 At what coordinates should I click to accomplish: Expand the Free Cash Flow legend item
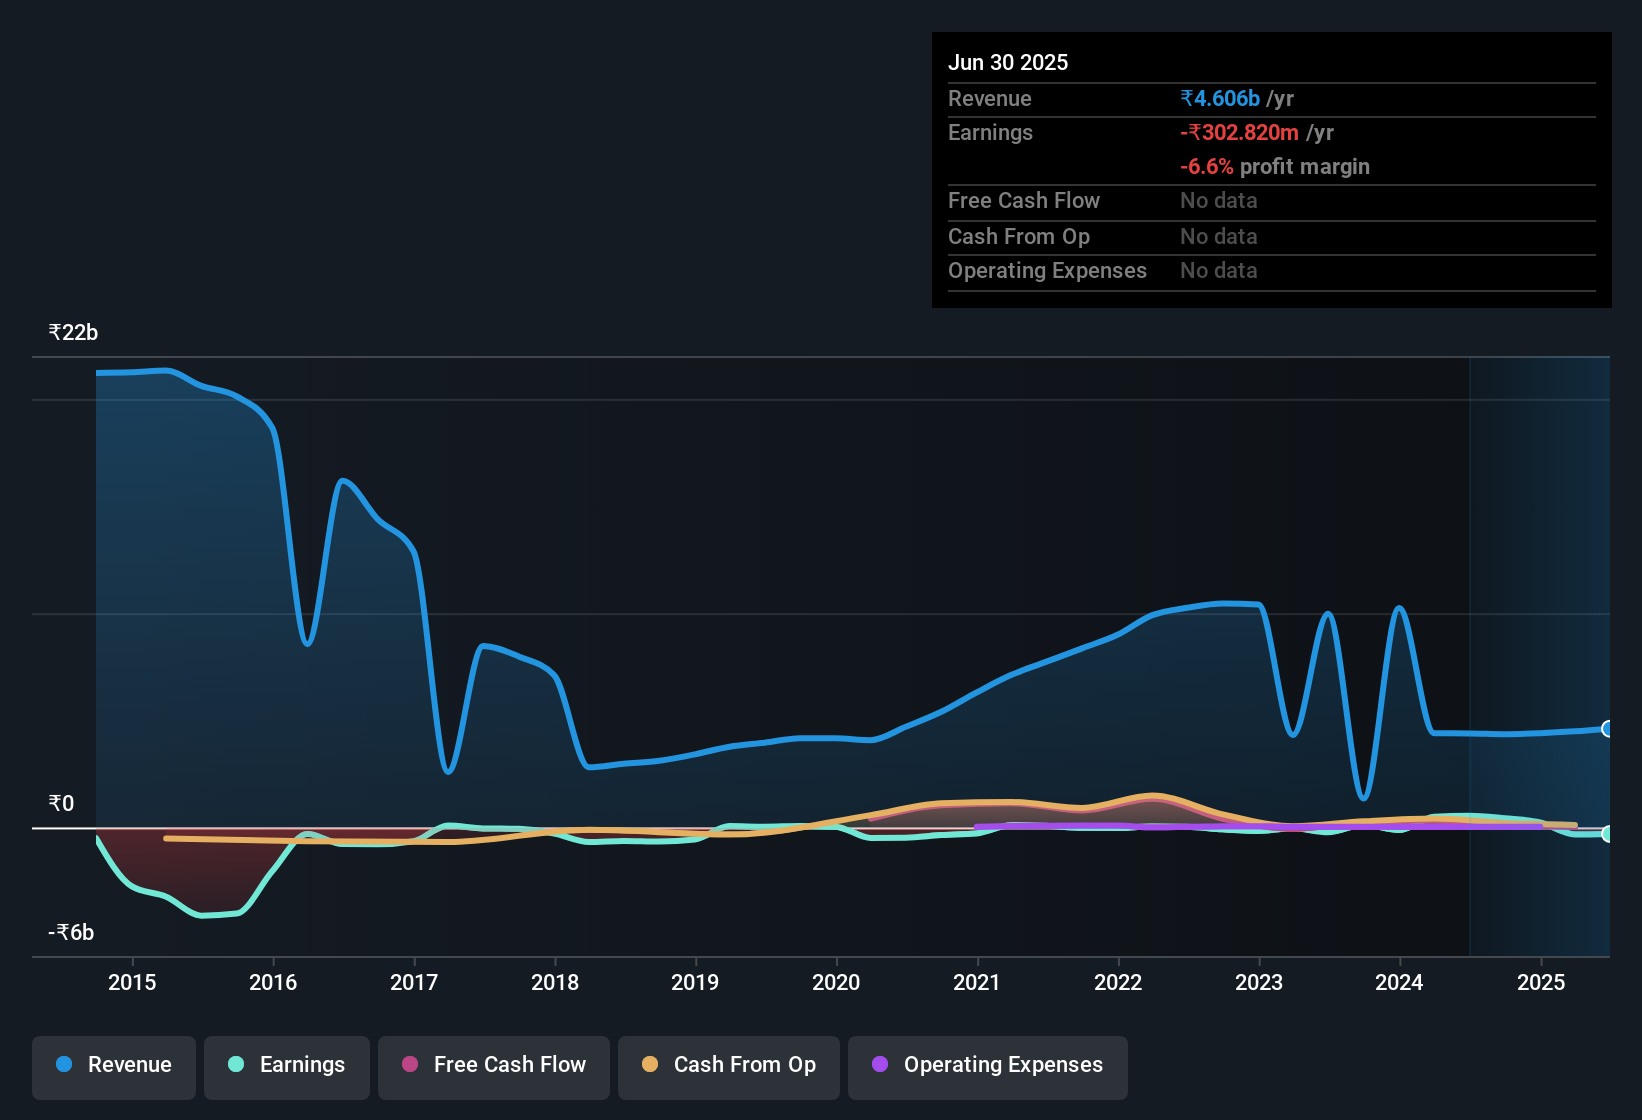(493, 1067)
